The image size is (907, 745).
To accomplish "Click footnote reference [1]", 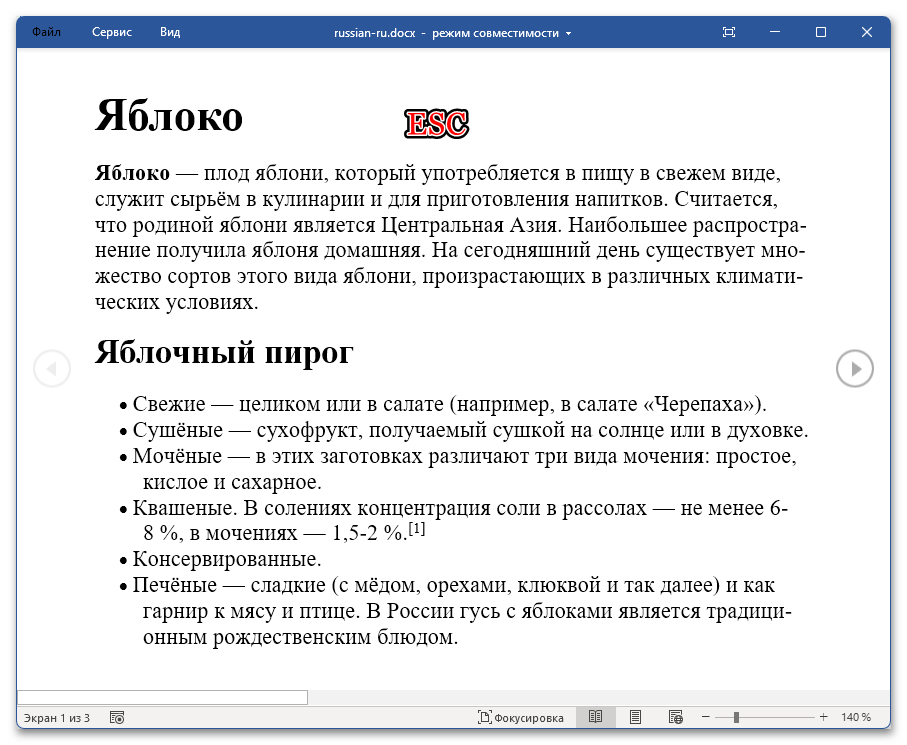I will 417,529.
